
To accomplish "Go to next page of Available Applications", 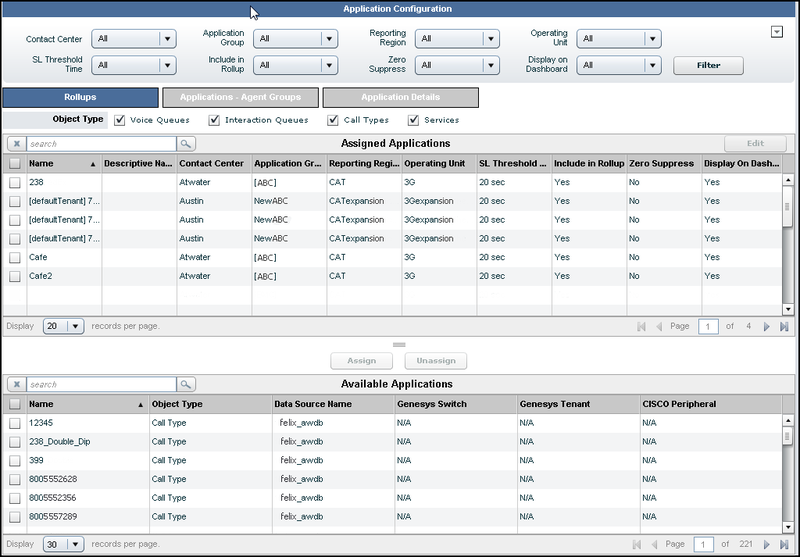I will coord(766,544).
